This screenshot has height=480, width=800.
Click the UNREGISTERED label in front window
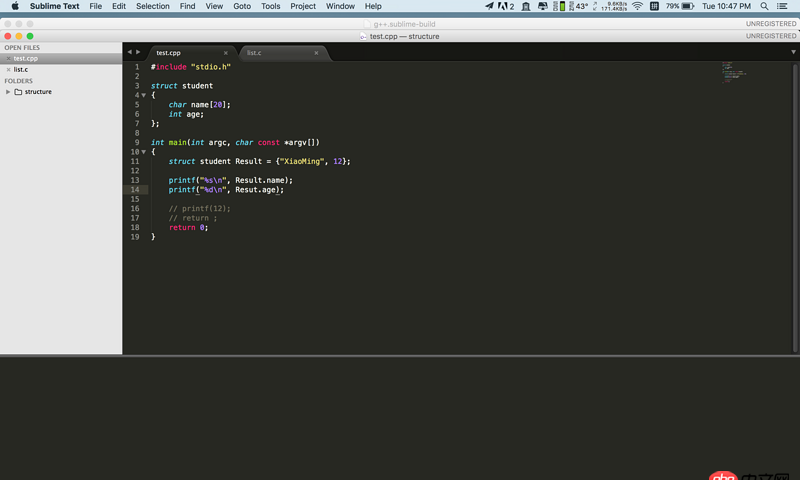[771, 36]
